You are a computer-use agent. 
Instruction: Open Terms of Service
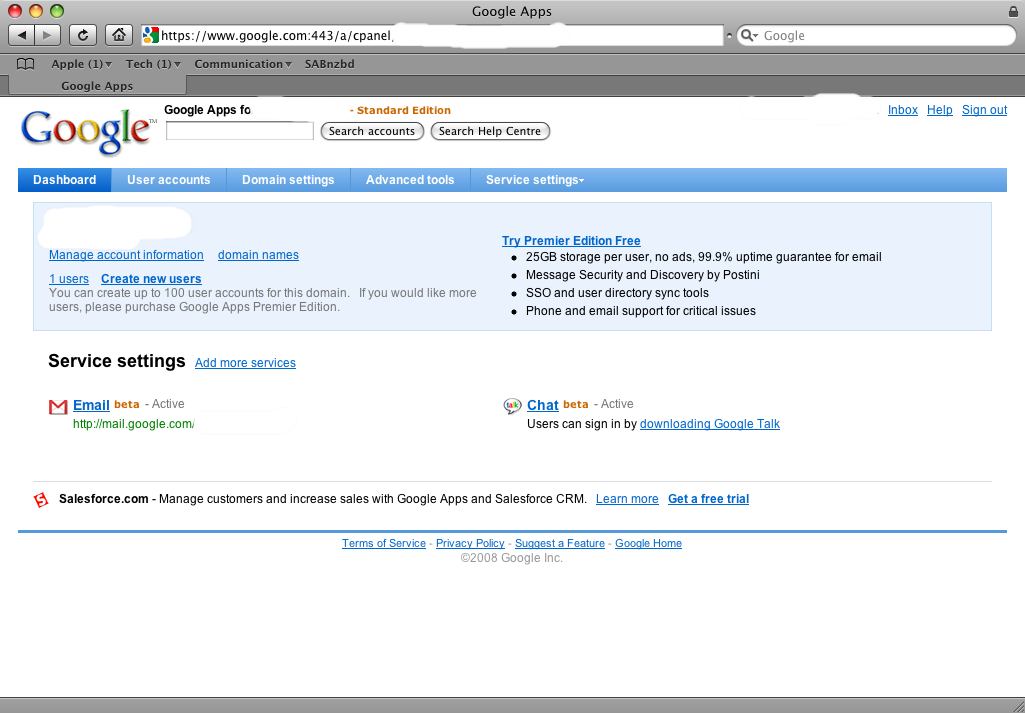click(x=384, y=543)
